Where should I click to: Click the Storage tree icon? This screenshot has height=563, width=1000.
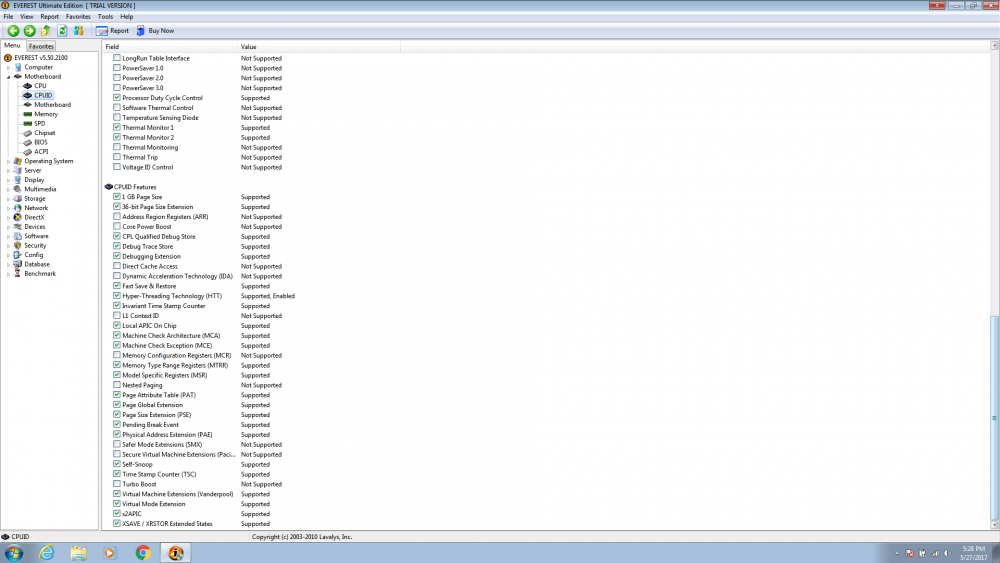[x=18, y=198]
